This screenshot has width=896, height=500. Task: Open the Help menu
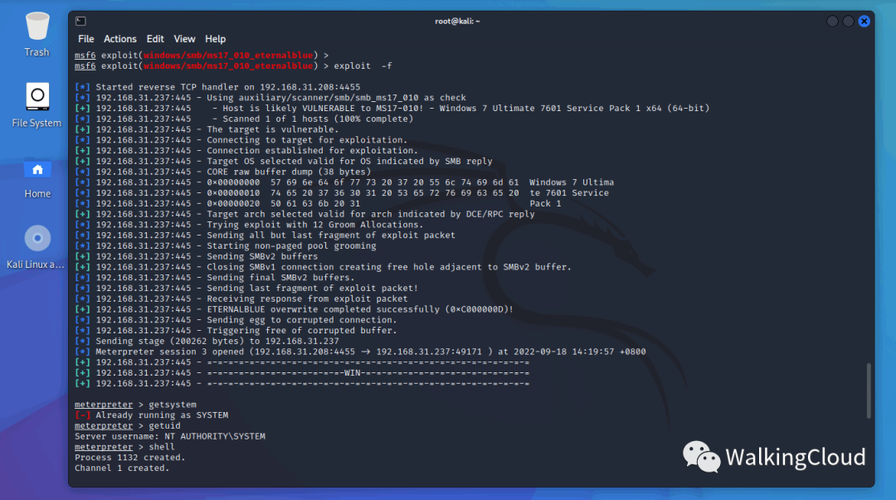point(215,39)
